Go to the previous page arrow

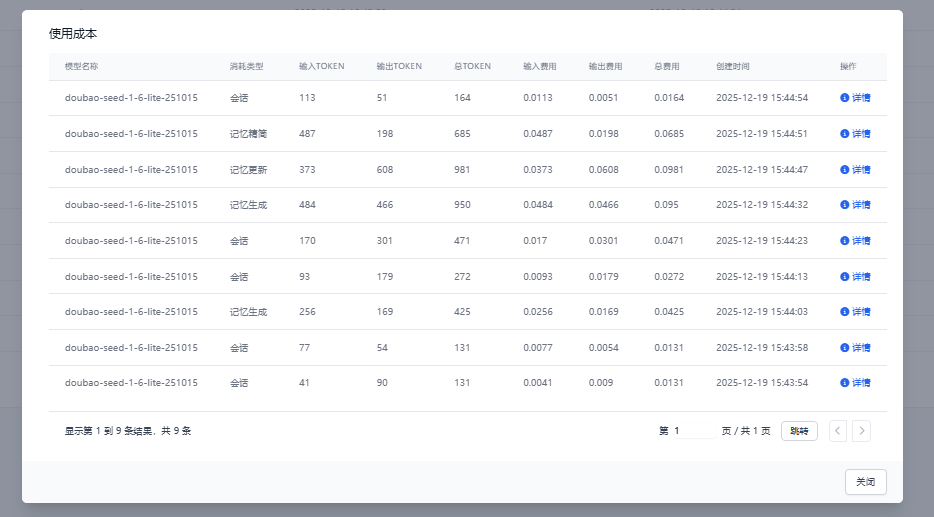tap(838, 431)
